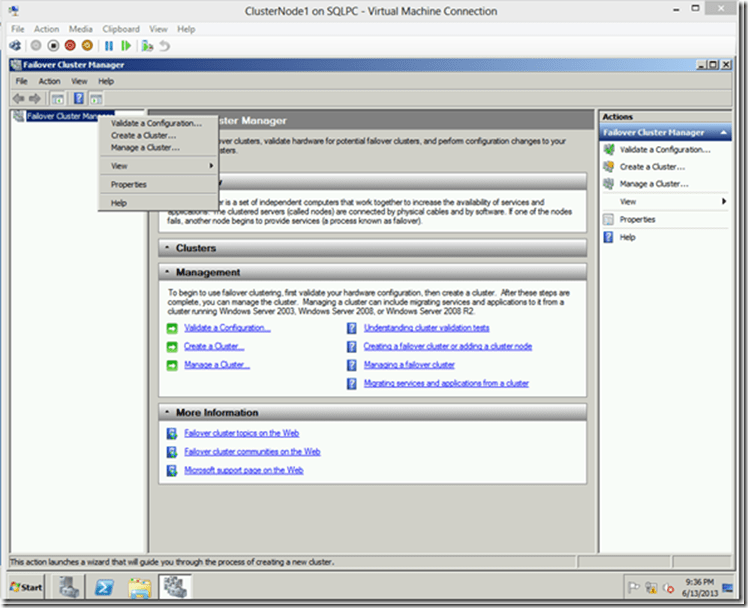Open the Clipboard menu of VM Connection
The height and width of the screenshot is (608, 748).
(x=121, y=29)
